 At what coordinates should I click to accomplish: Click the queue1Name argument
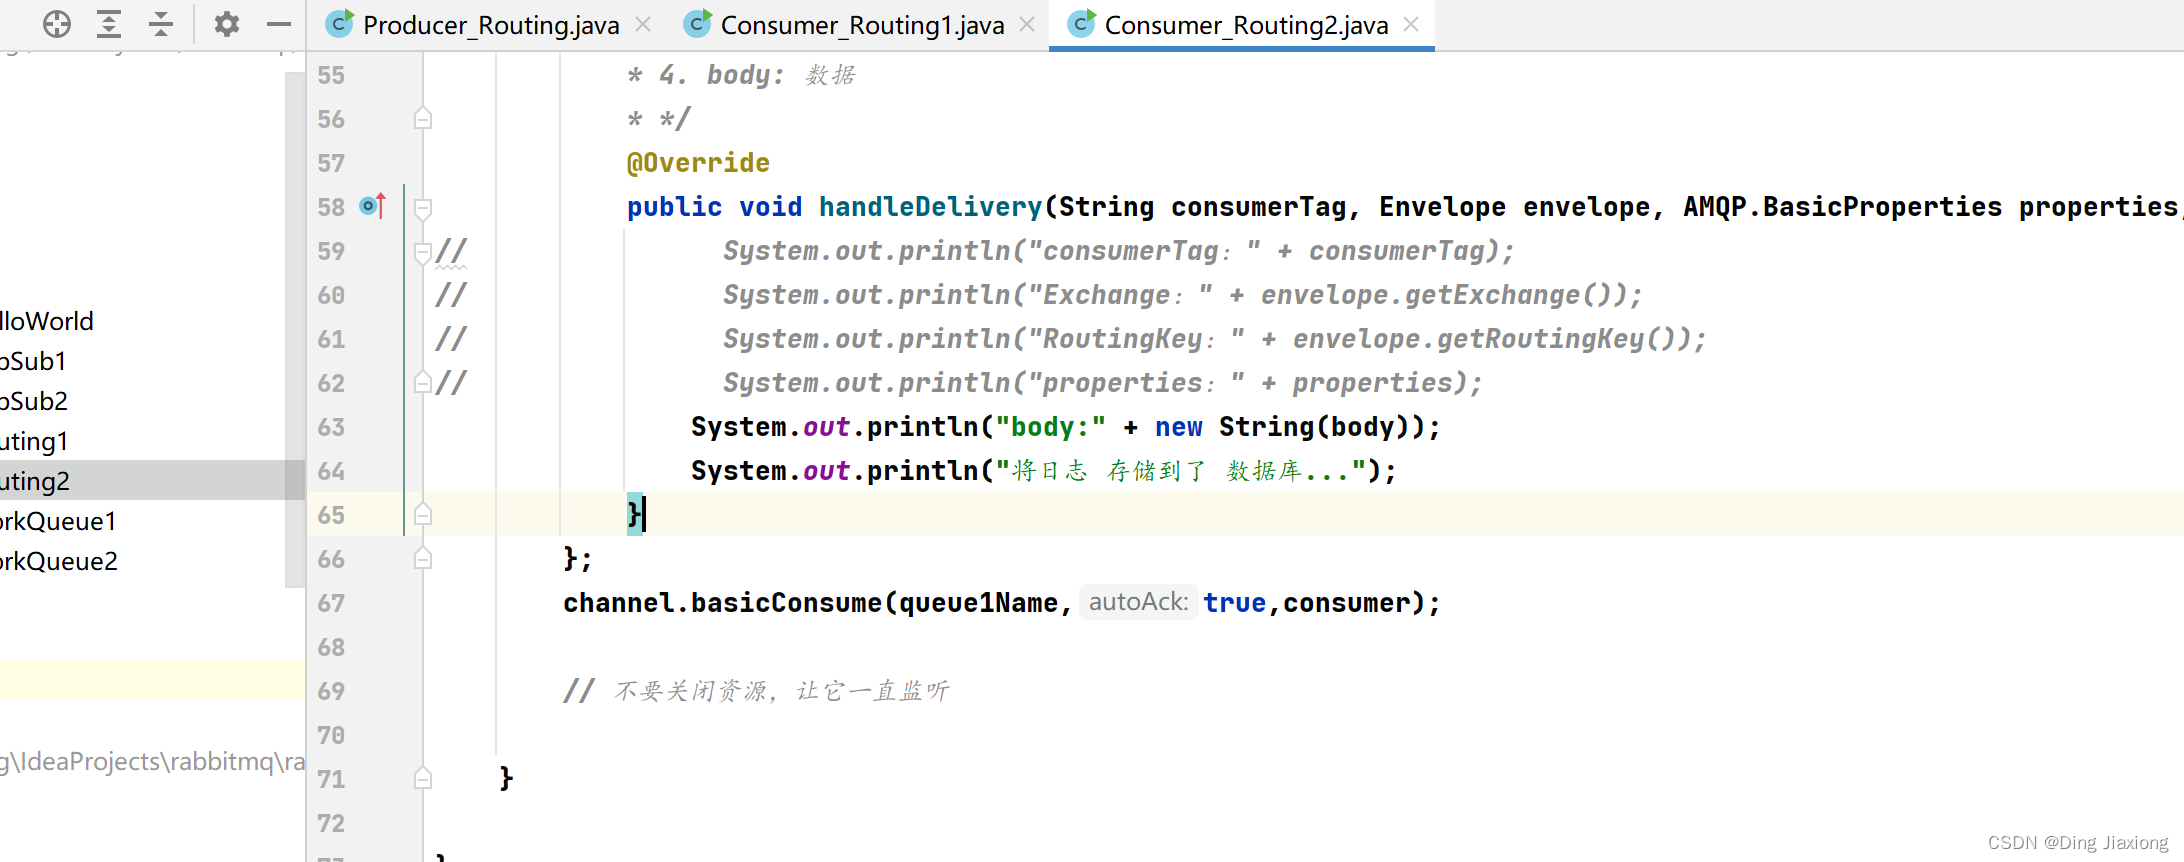pyautogui.click(x=978, y=603)
